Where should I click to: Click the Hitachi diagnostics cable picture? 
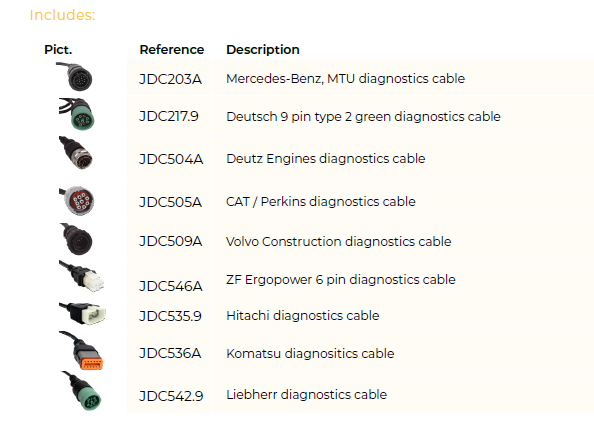point(82,313)
